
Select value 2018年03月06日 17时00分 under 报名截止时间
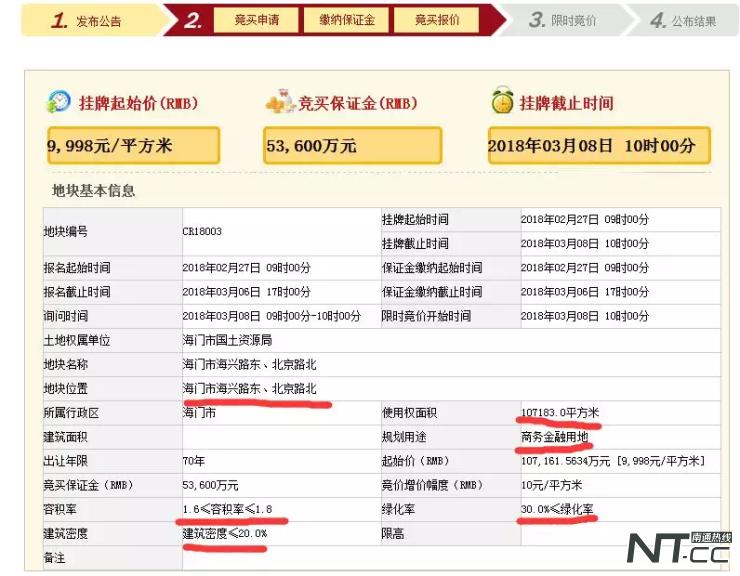[x=246, y=292]
